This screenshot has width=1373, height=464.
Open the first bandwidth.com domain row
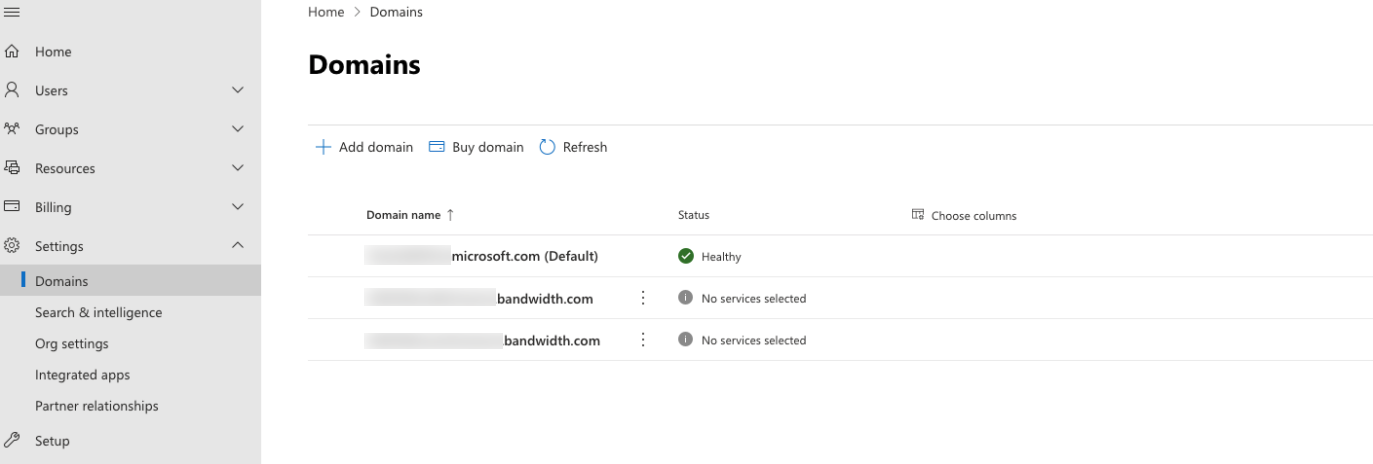(479, 298)
